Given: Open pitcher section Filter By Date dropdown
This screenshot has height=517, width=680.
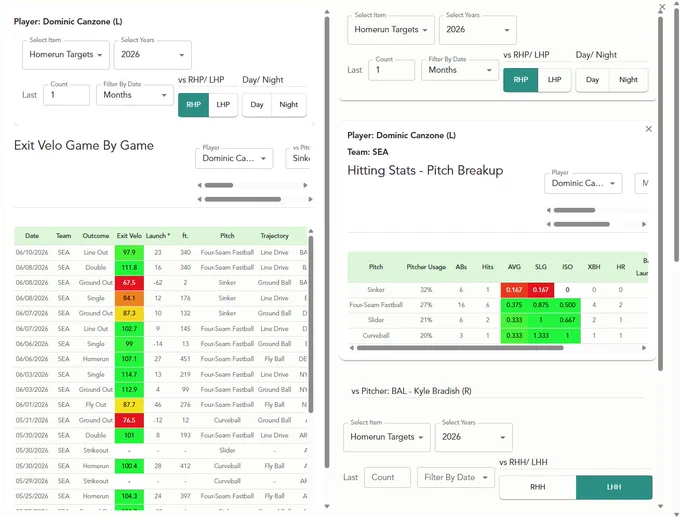Looking at the screenshot, I should click(x=456, y=478).
